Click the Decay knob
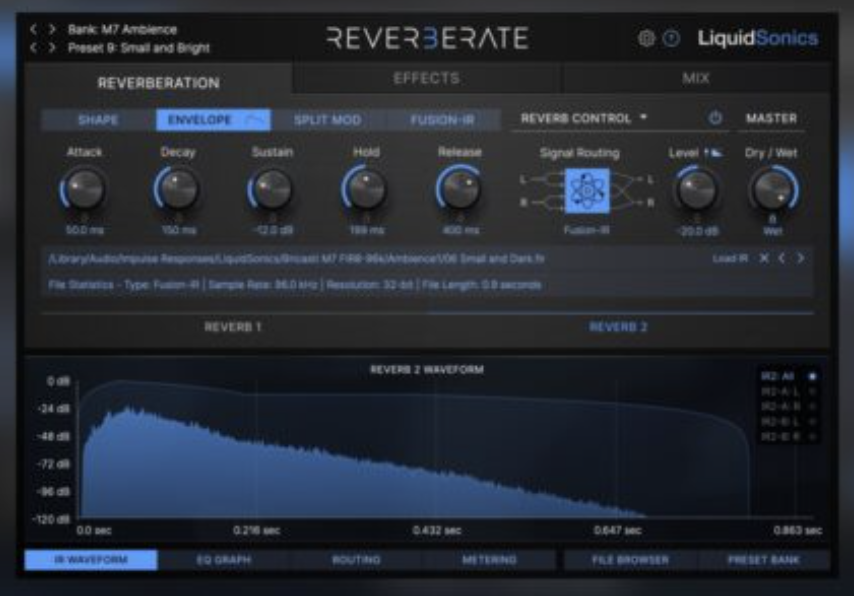The height and width of the screenshot is (596, 854). (178, 188)
